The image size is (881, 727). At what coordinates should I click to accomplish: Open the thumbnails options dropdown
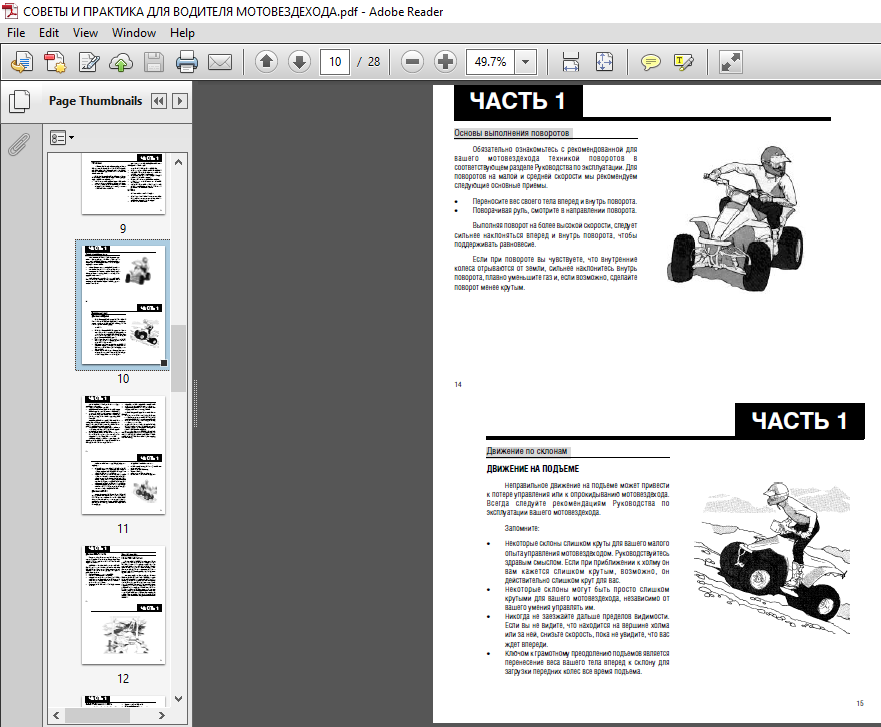[x=62, y=138]
